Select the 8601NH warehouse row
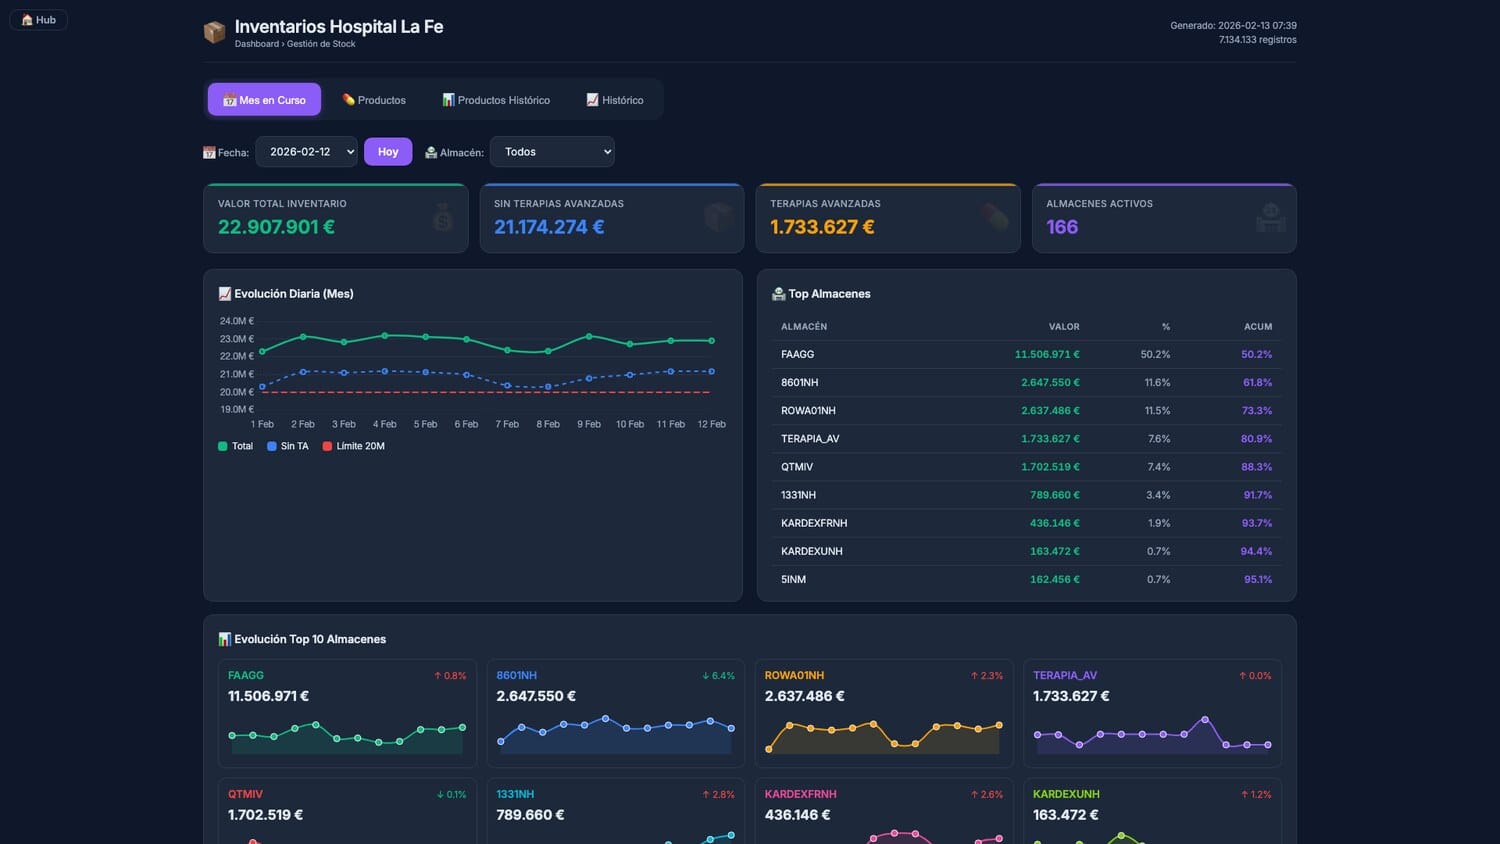 (x=1026, y=383)
